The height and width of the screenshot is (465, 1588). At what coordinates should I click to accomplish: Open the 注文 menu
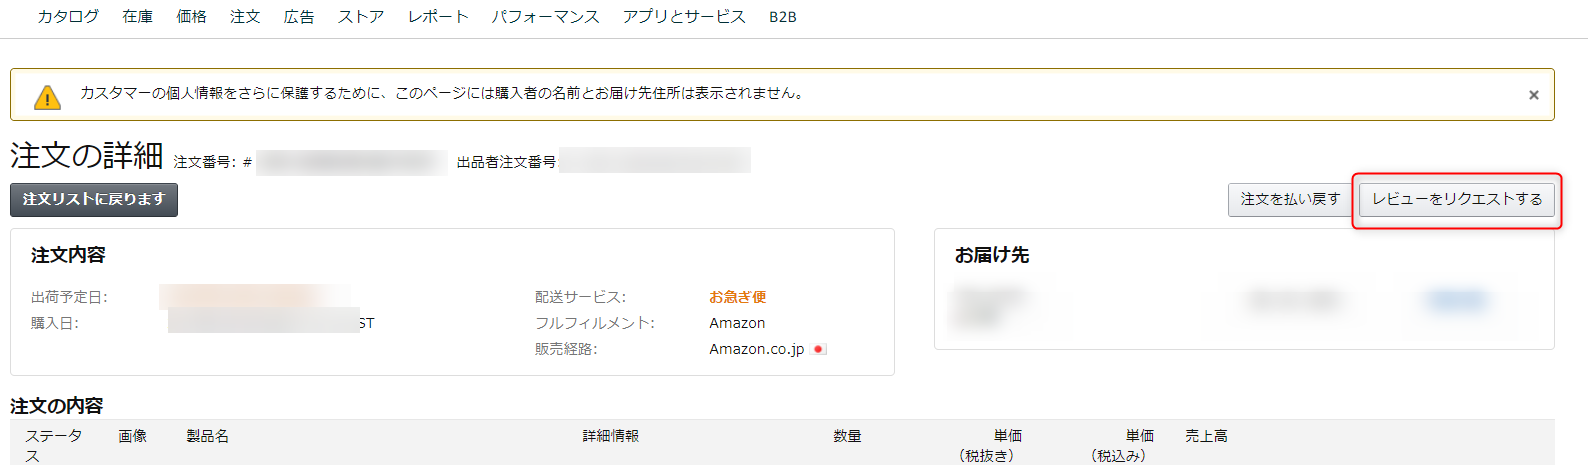point(245,17)
